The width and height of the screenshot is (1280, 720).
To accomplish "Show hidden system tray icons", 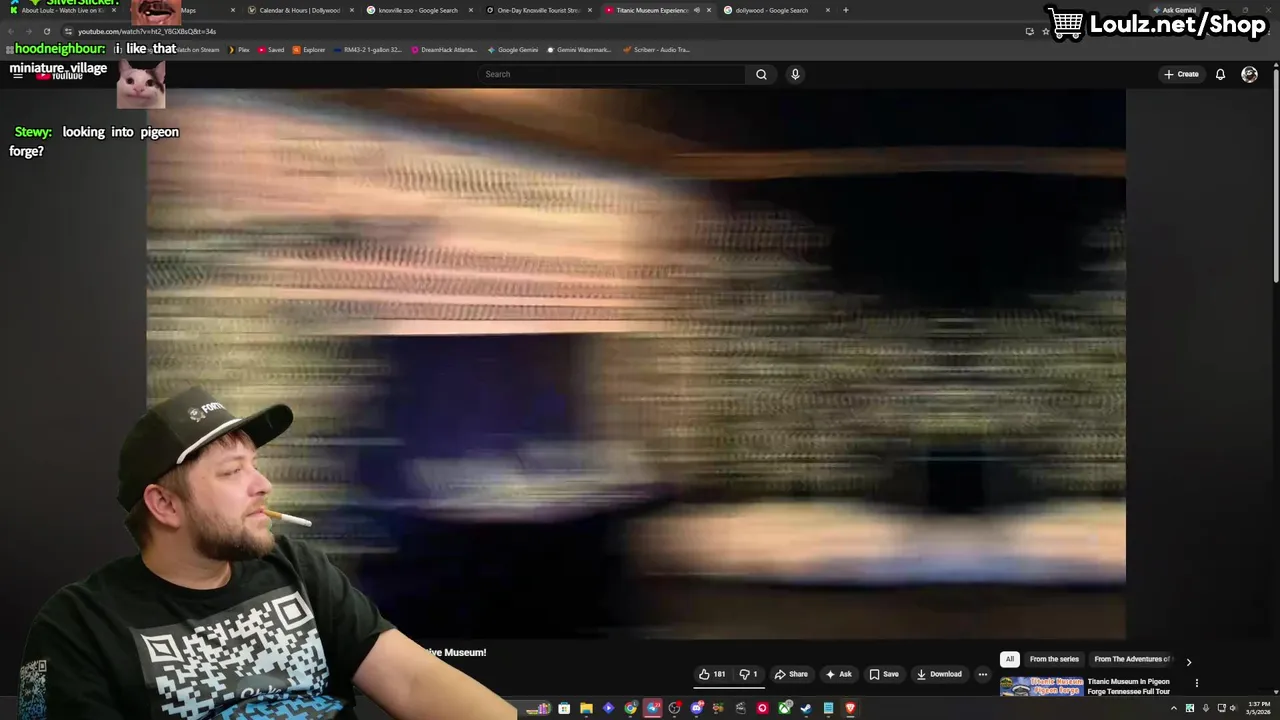I will click(1174, 708).
